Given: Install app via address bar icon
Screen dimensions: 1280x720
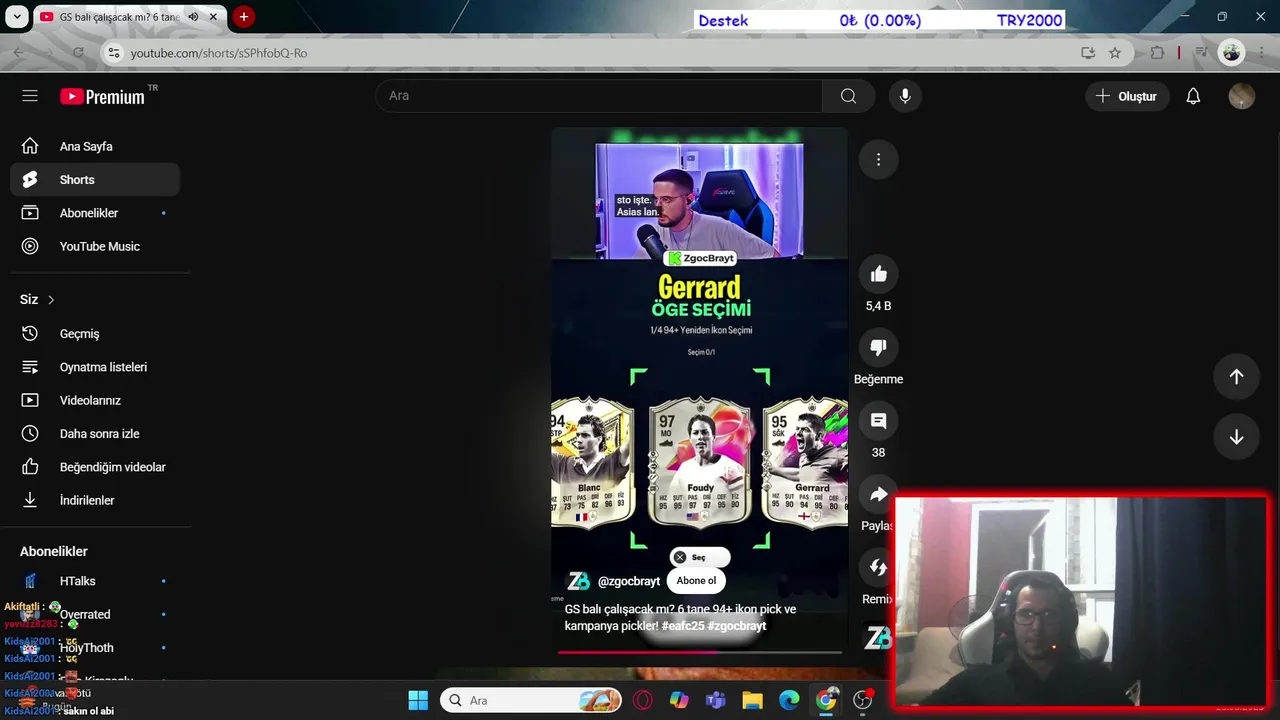Looking at the screenshot, I should 1088,53.
